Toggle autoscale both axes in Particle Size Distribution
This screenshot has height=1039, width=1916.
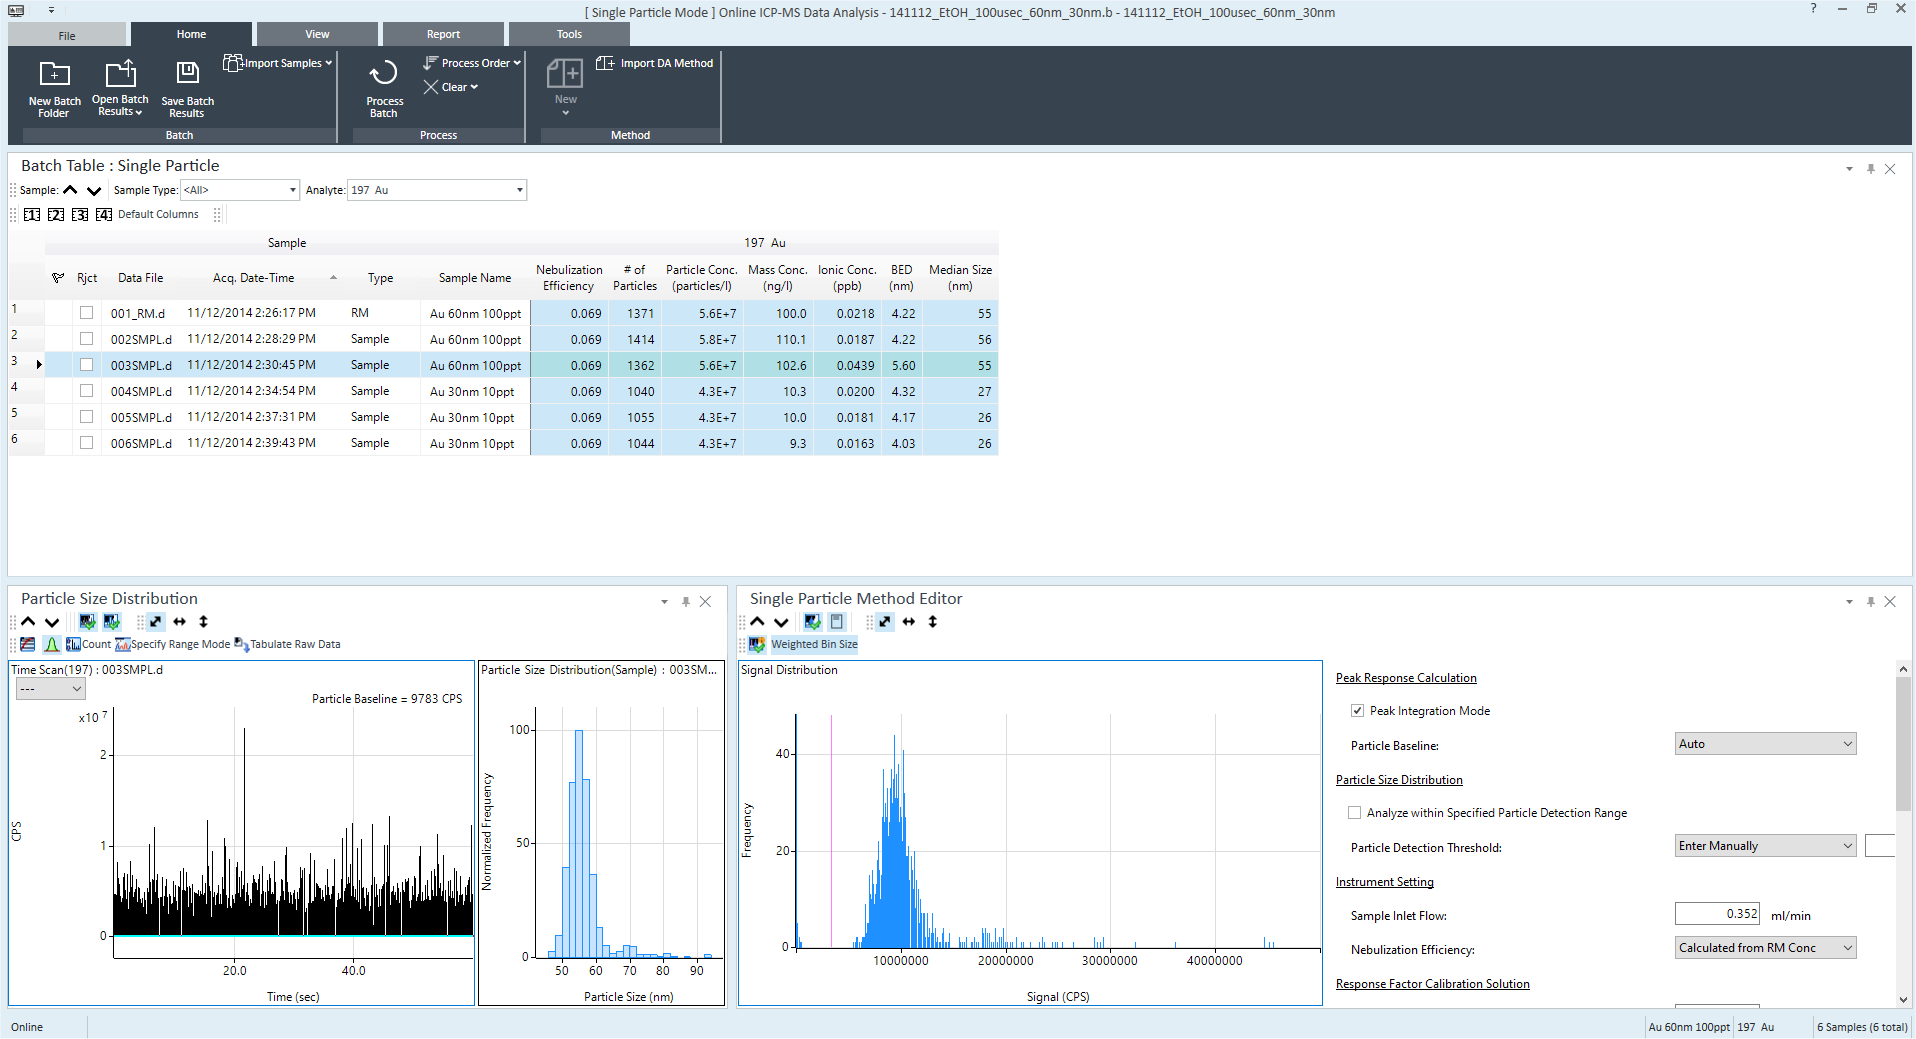[x=155, y=622]
